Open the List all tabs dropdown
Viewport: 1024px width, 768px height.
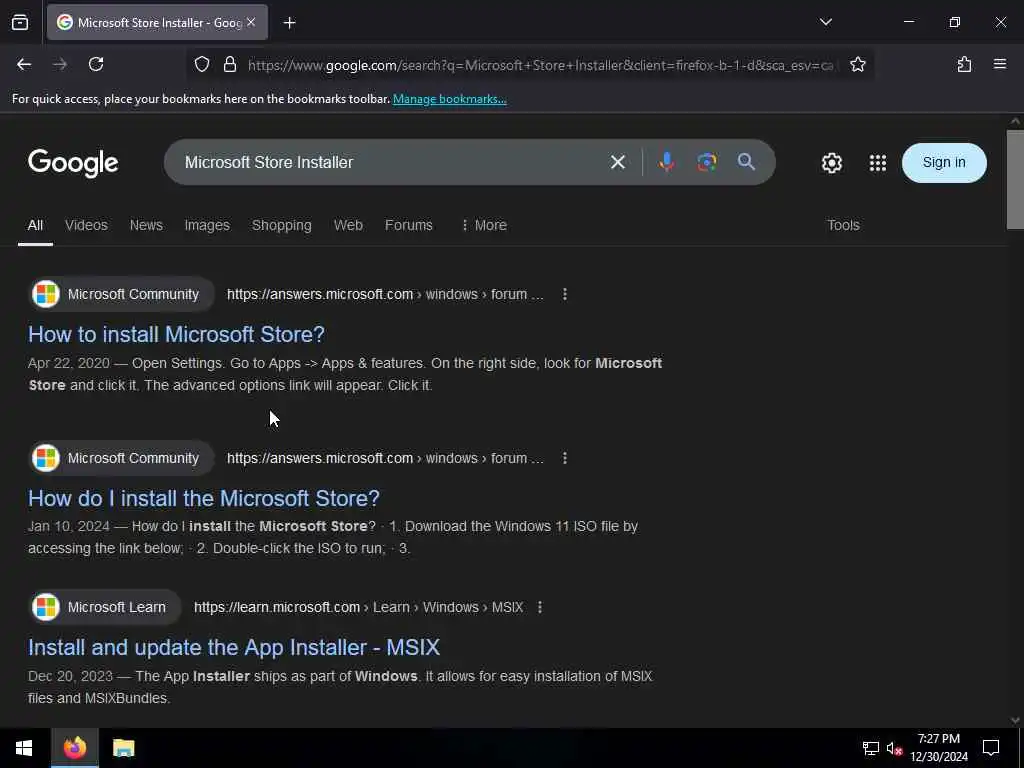(825, 22)
